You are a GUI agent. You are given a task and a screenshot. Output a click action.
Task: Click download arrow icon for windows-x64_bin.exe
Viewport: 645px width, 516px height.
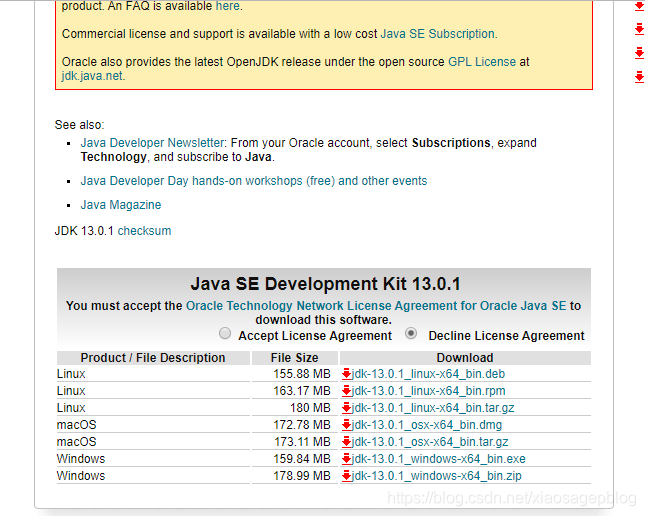(x=346, y=459)
